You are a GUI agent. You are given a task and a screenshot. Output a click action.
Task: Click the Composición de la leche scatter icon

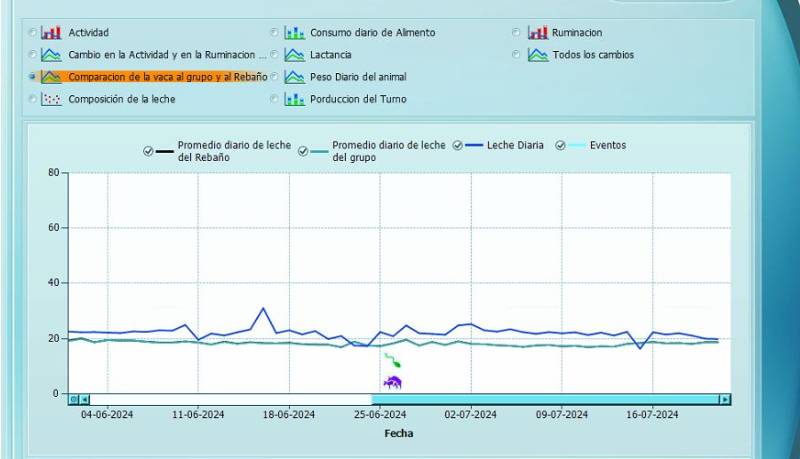point(51,99)
